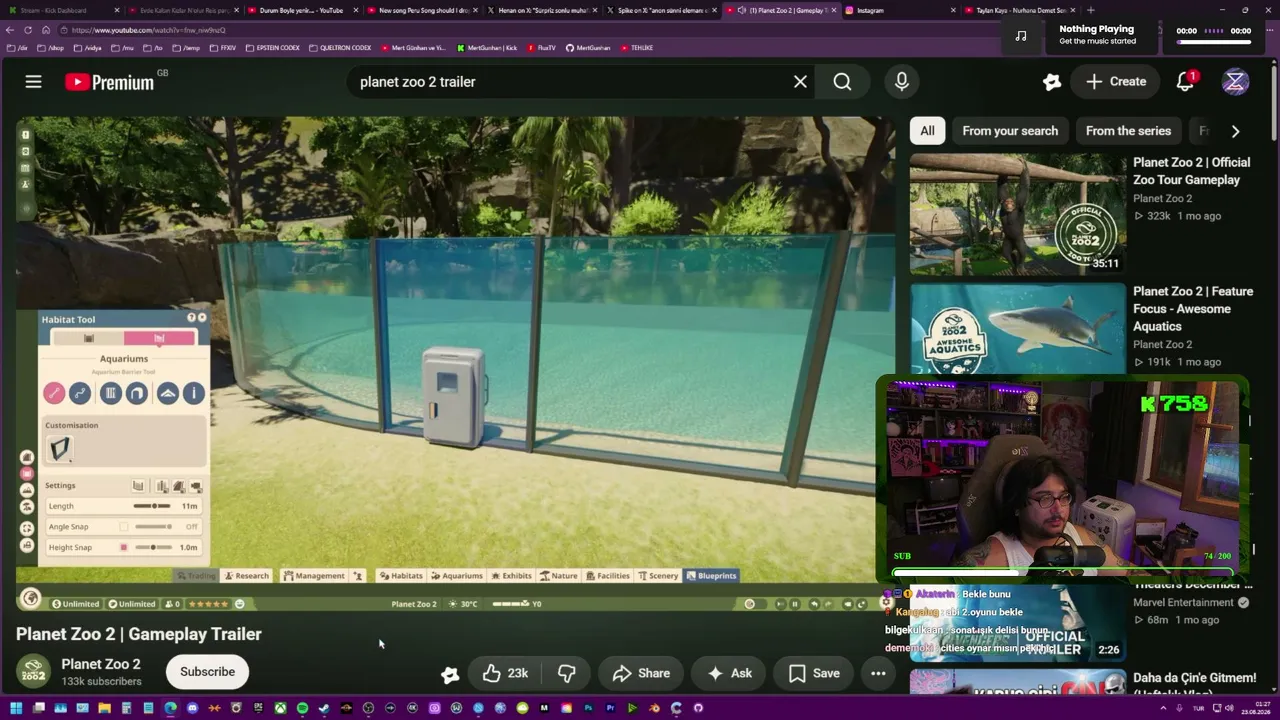Viewport: 1280px width, 720px height.
Task: Switch to the pink aquarium barrier tab
Action: click(159, 339)
